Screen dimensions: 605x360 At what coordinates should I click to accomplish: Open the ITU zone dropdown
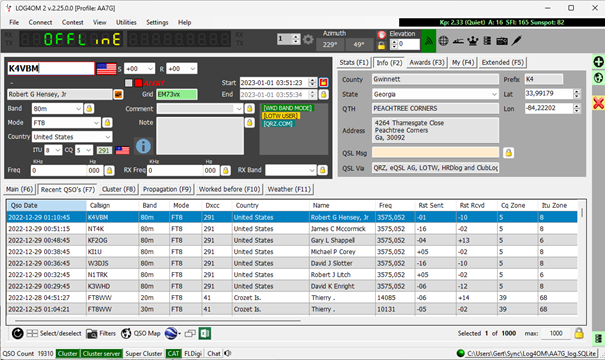click(53, 150)
